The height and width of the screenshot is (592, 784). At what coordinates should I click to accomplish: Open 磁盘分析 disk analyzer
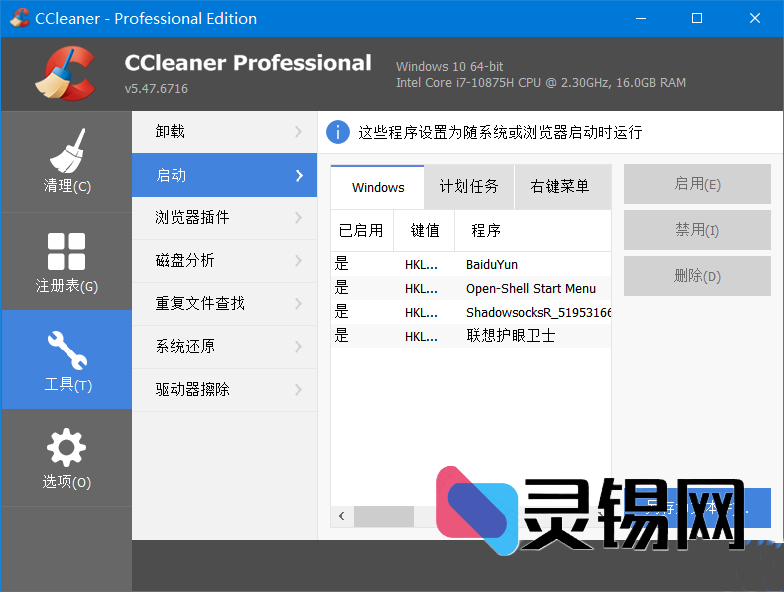(x=224, y=260)
